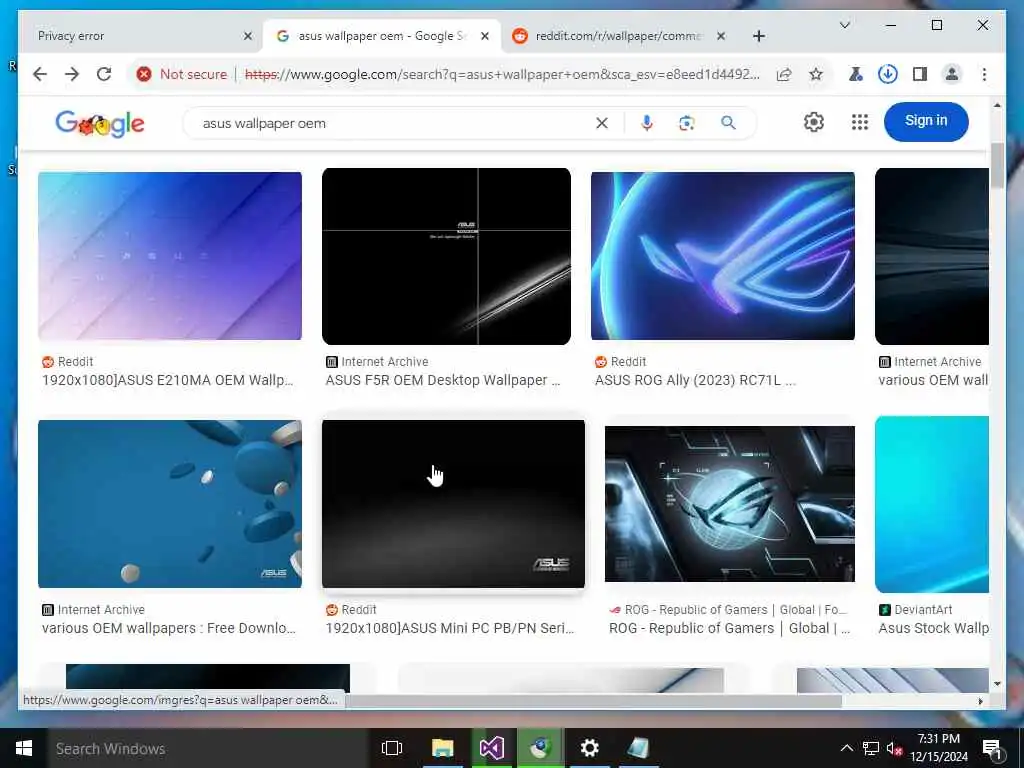Open the profile avatar menu
This screenshot has height=768, width=1024.
pos(952,74)
